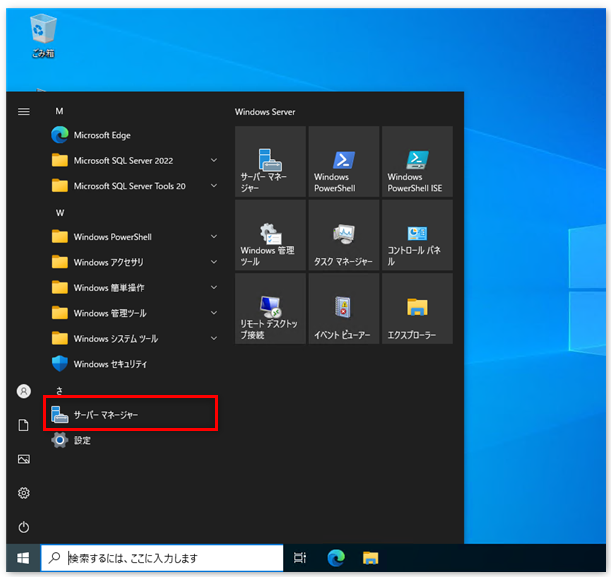Select the Recycle Bin (ごみ箱) desktop icon

pos(43,36)
